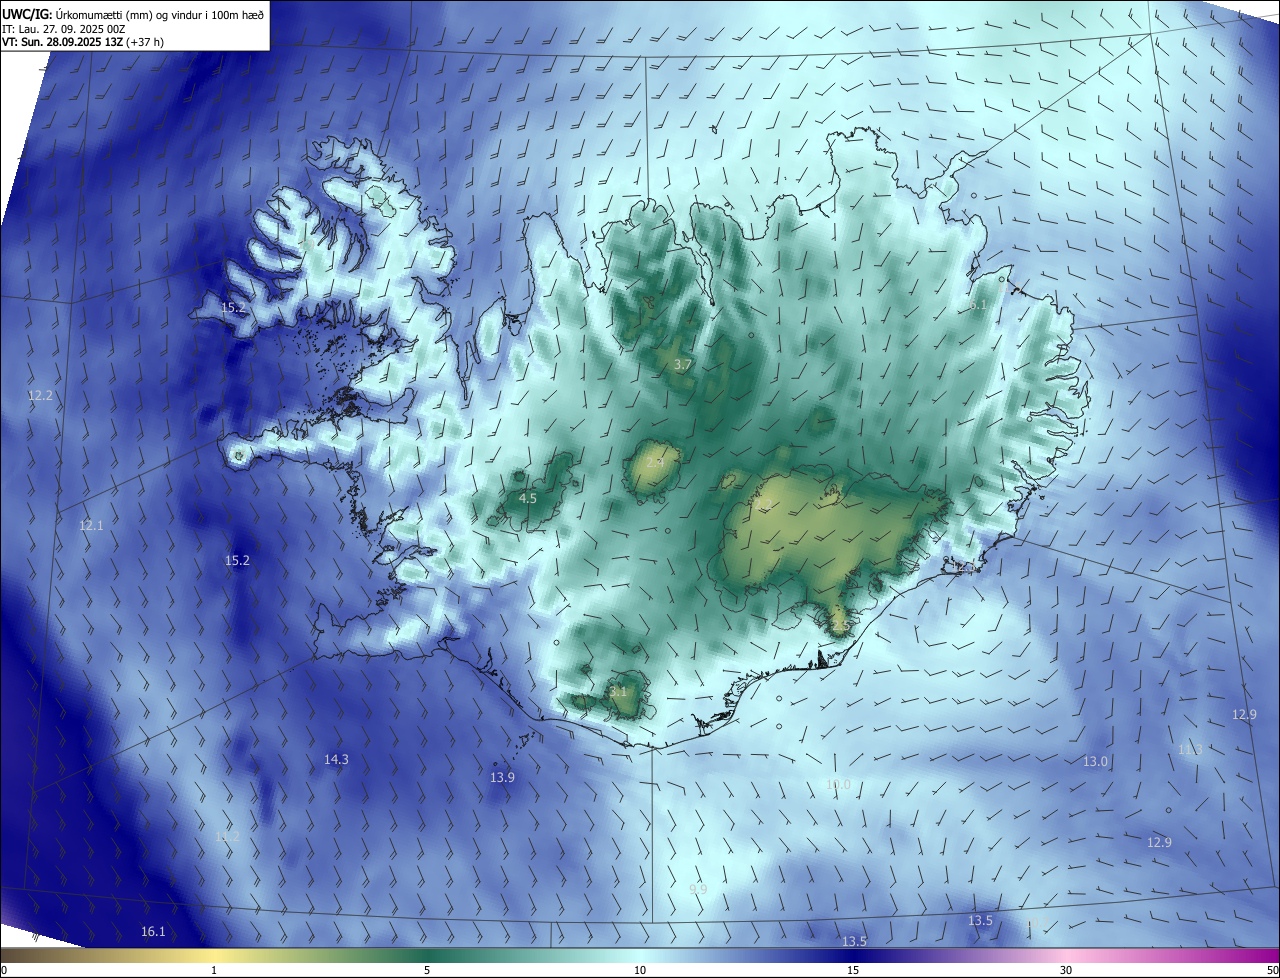
Task: Click the color scale tick label "1"
Action: click(214, 971)
